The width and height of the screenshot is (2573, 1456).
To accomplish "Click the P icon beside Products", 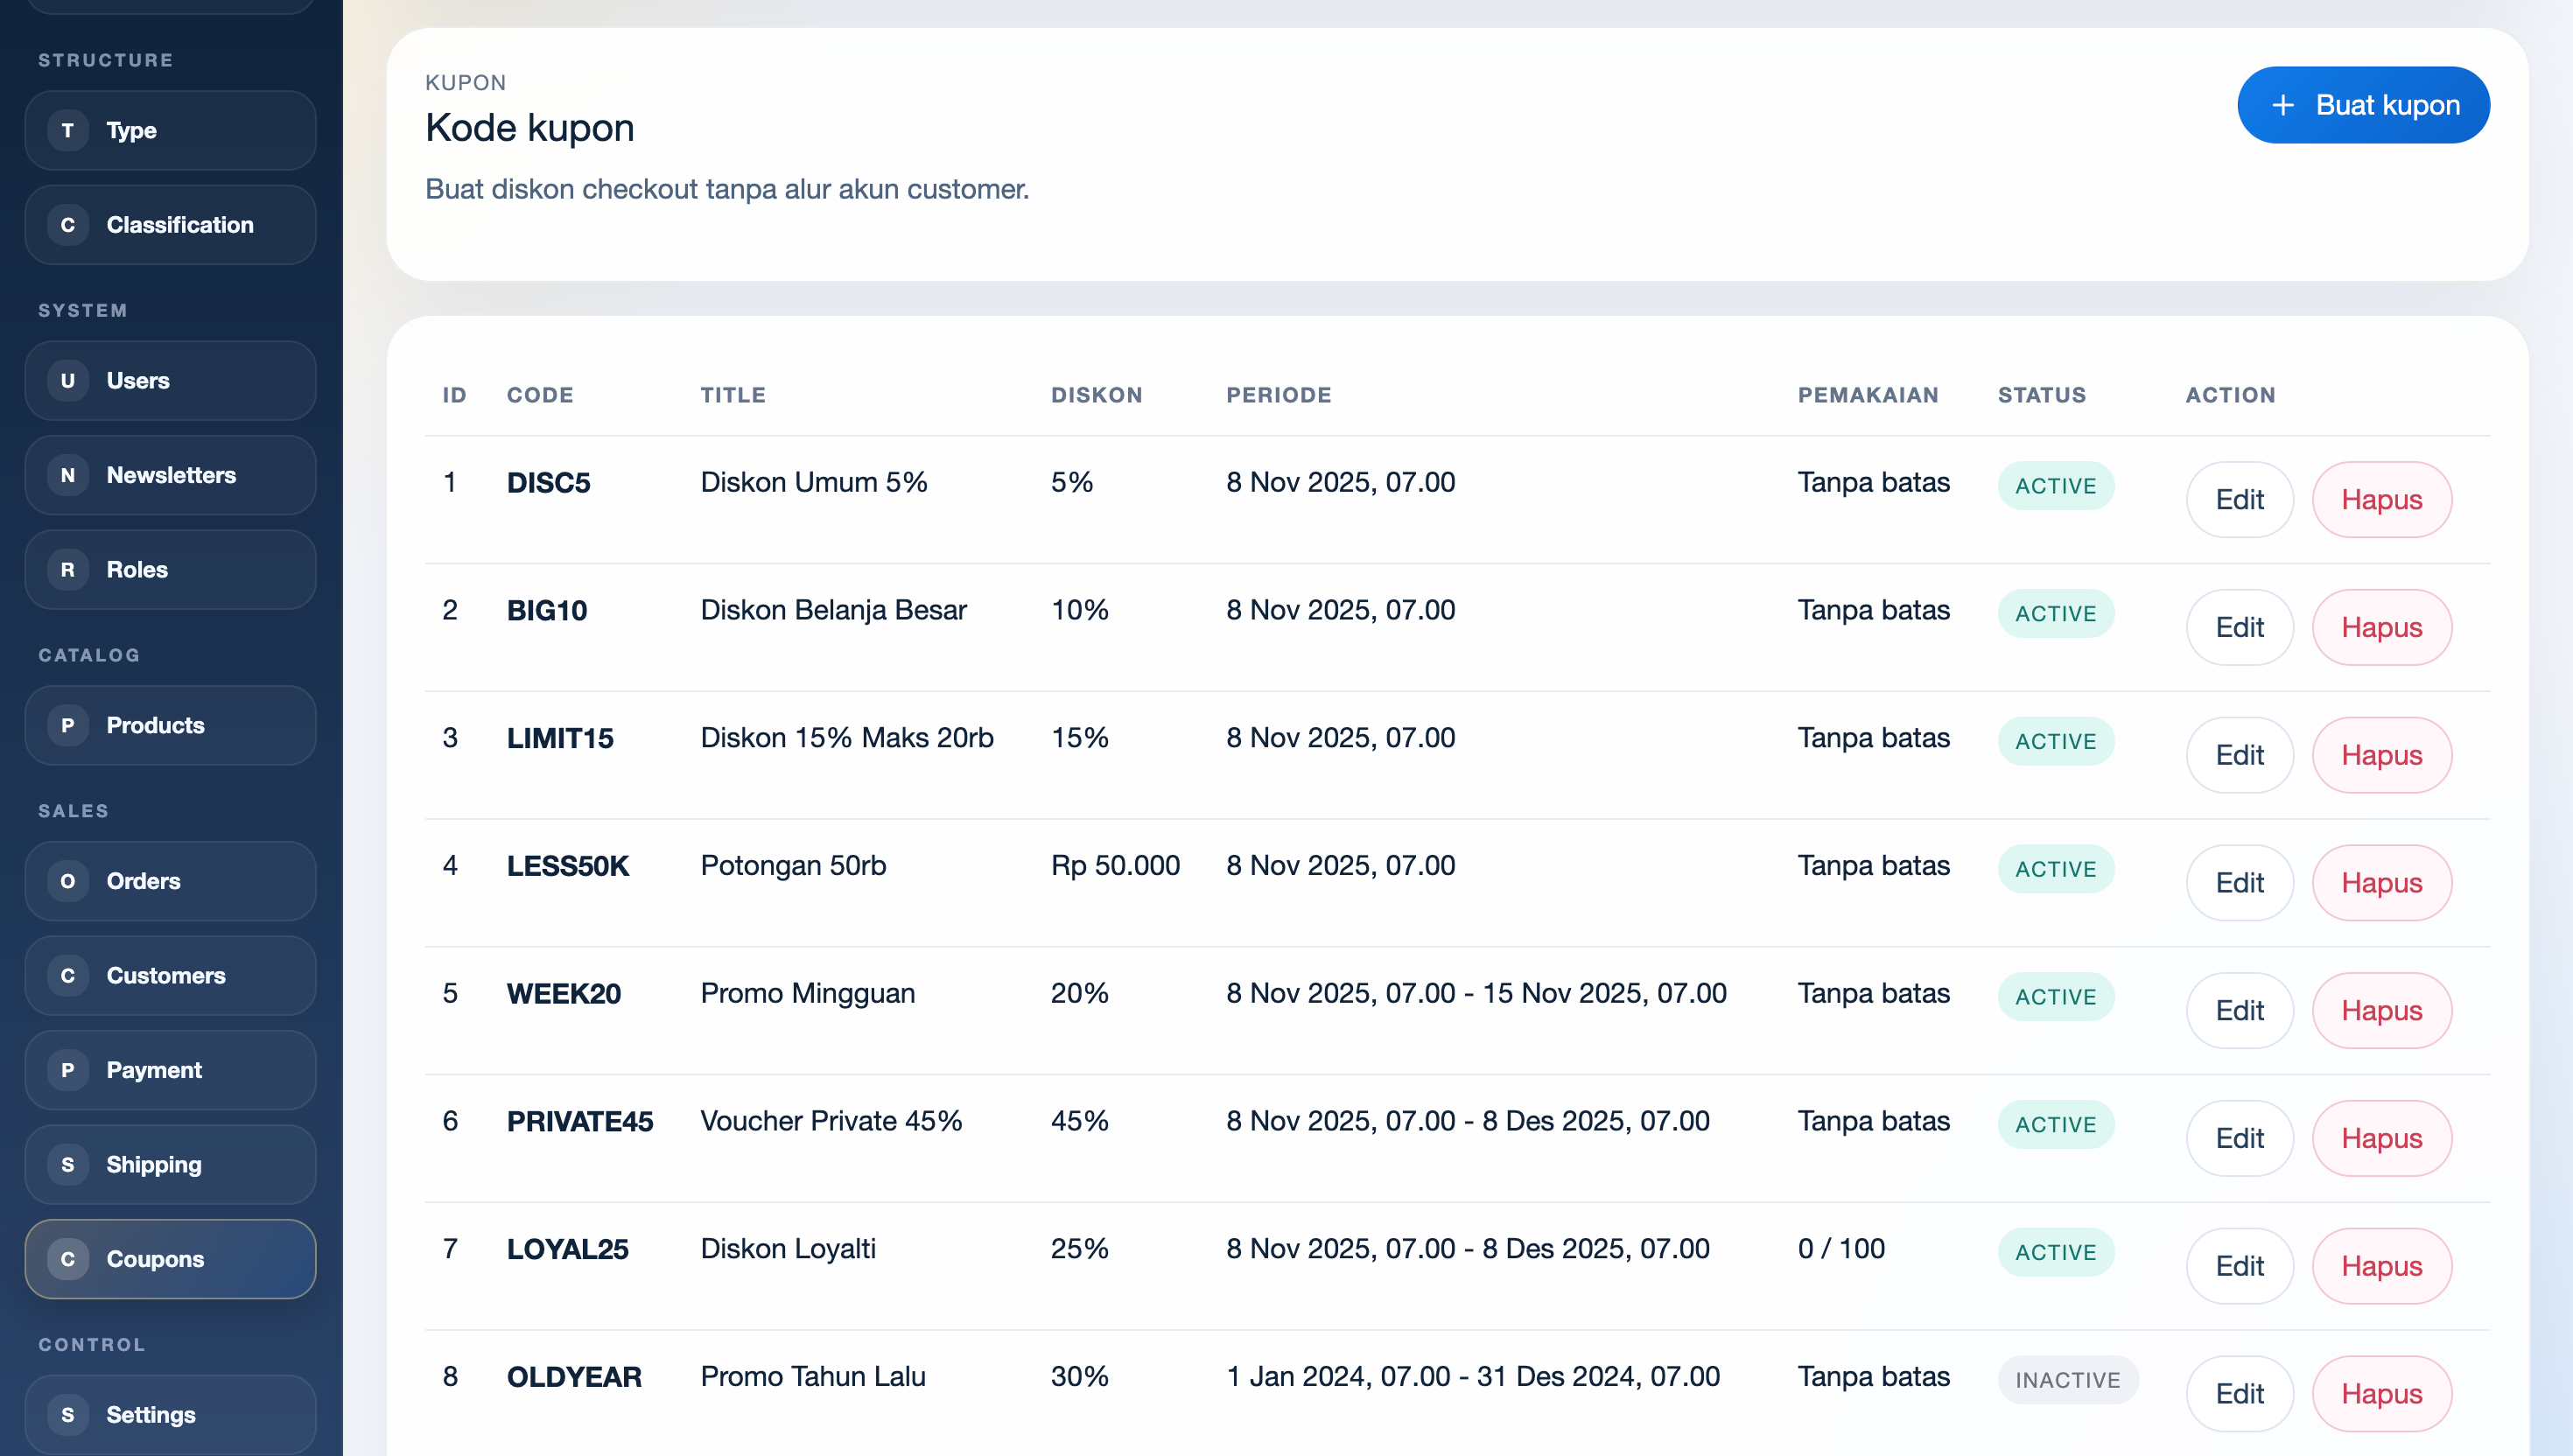I will pyautogui.click(x=68, y=725).
